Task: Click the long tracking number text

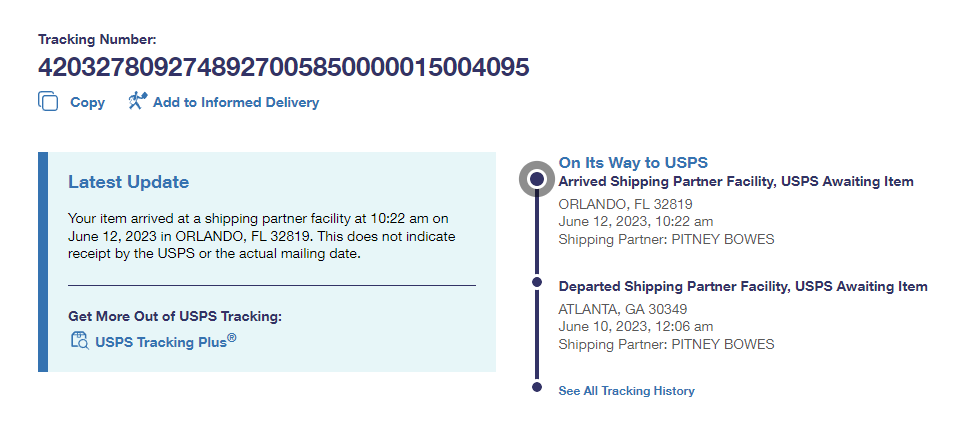Action: pos(283,68)
